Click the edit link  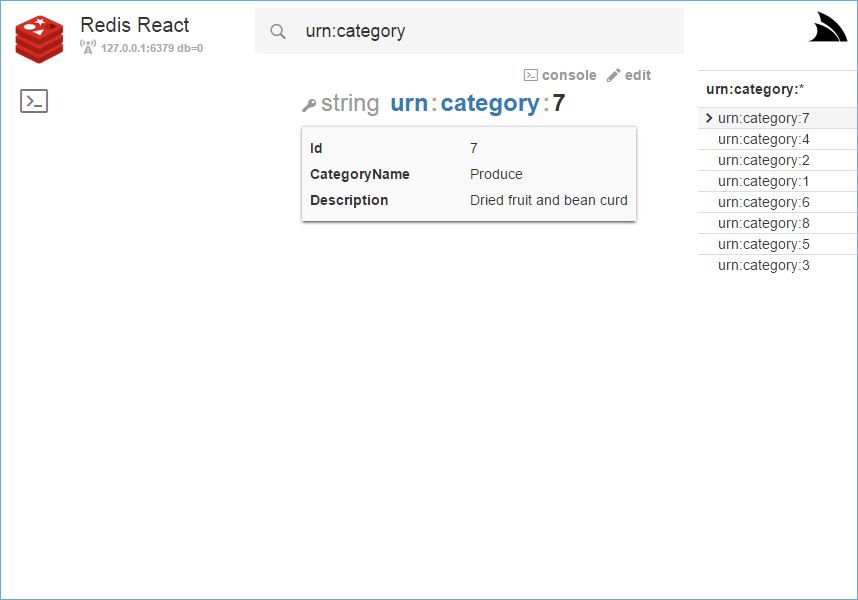click(x=637, y=75)
